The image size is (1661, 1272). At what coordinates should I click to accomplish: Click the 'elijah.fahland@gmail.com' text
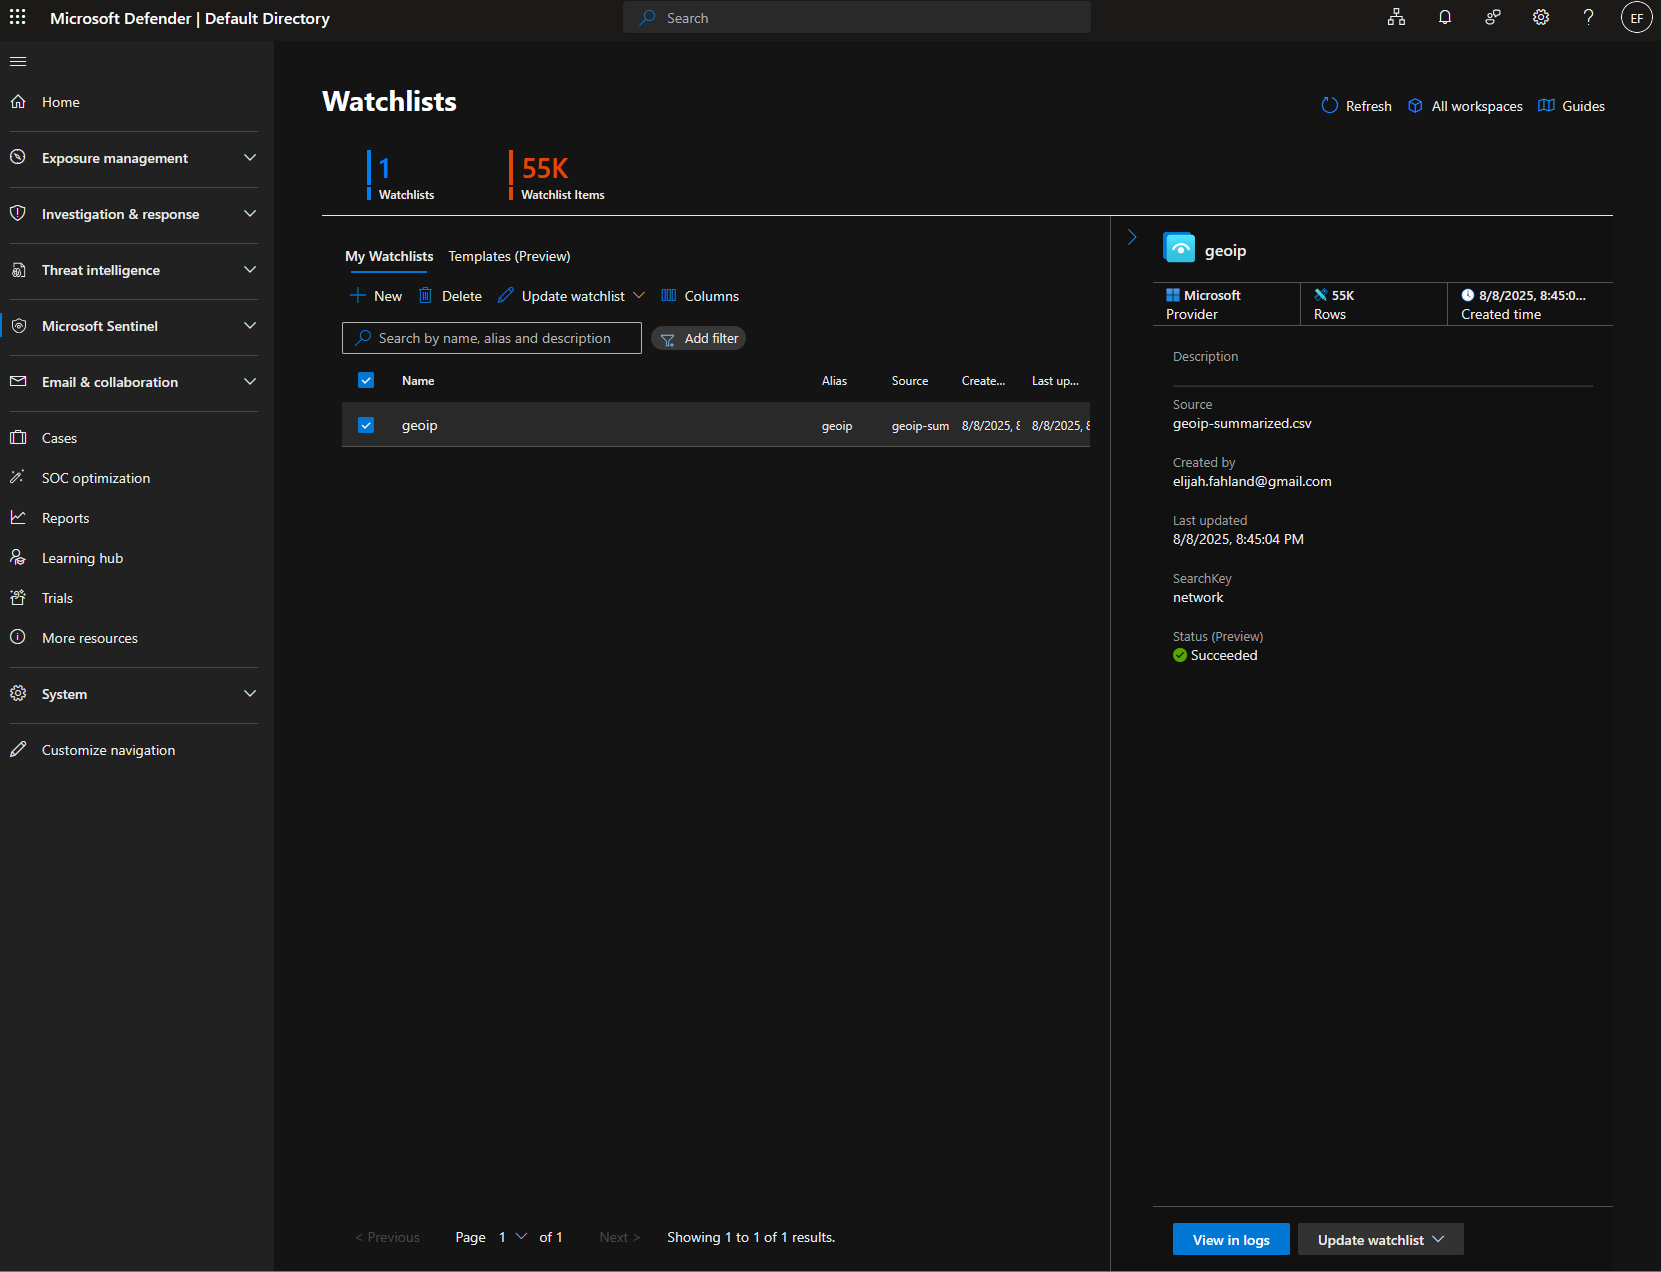pos(1252,481)
